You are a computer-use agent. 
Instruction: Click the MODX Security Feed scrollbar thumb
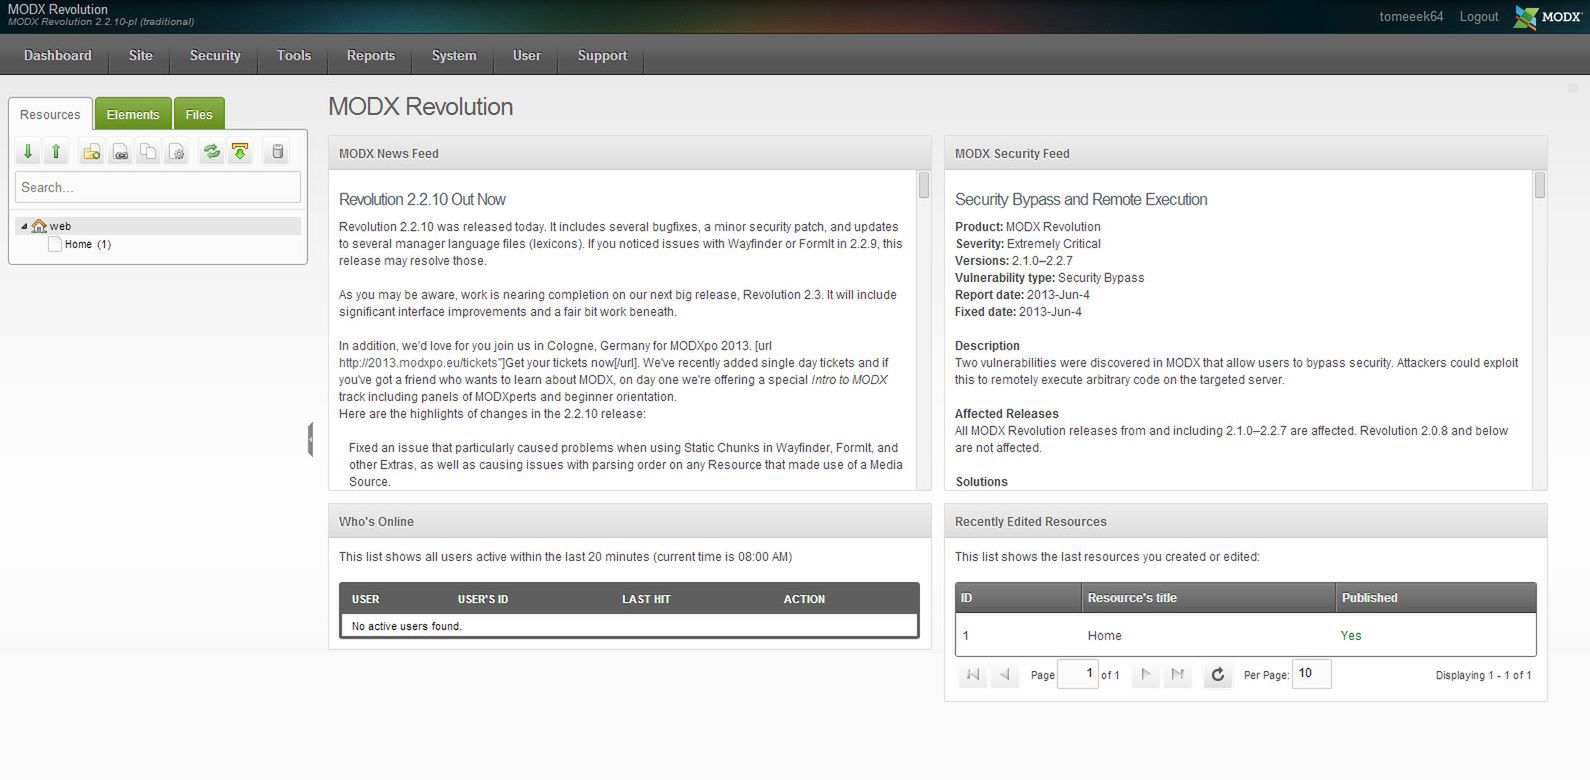1540,185
